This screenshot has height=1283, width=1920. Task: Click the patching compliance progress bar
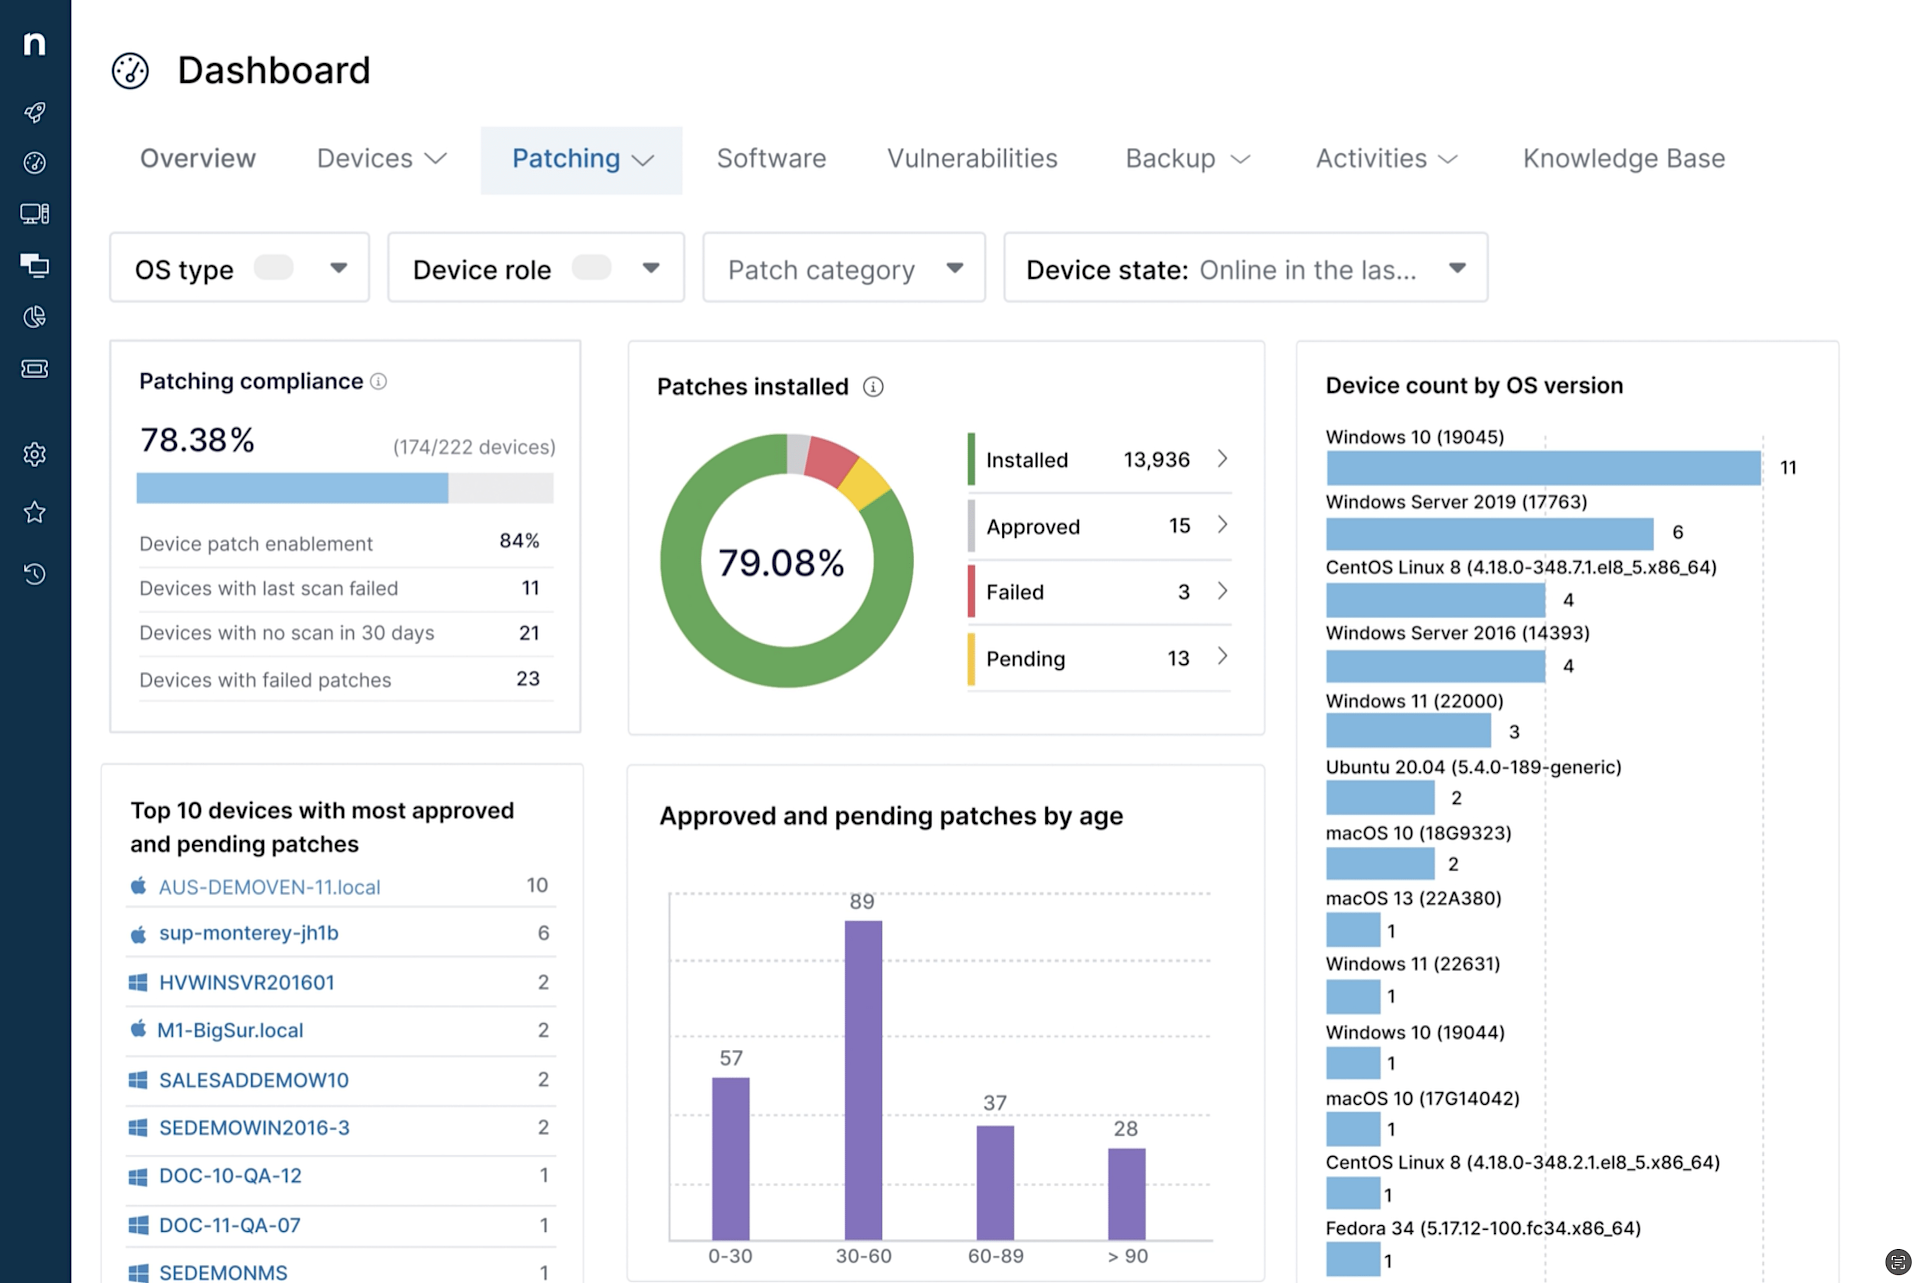pyautogui.click(x=344, y=488)
